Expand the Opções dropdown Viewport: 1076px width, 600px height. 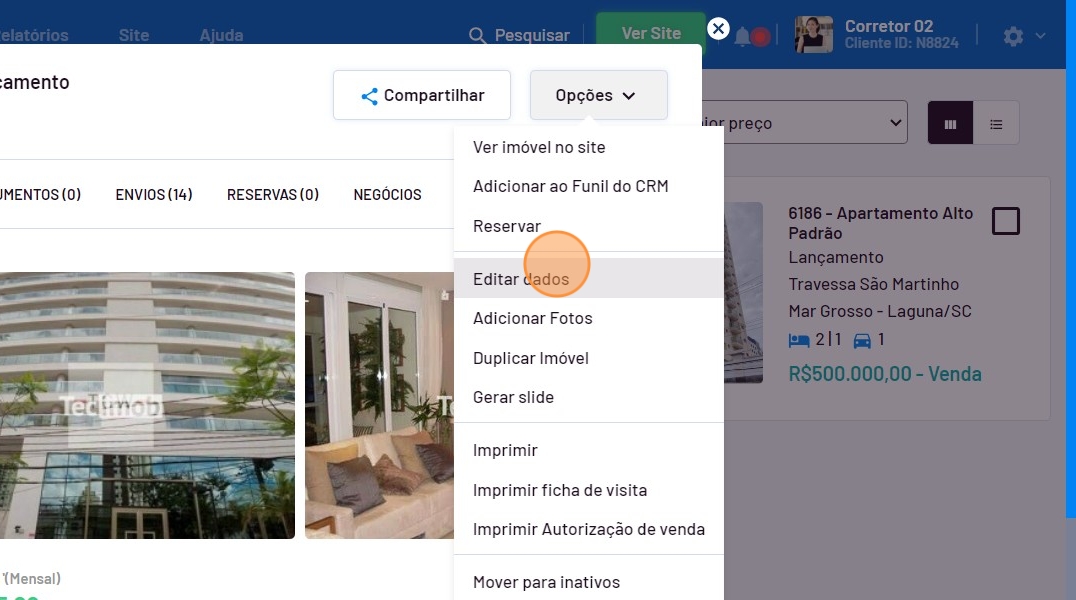pyautogui.click(x=598, y=96)
